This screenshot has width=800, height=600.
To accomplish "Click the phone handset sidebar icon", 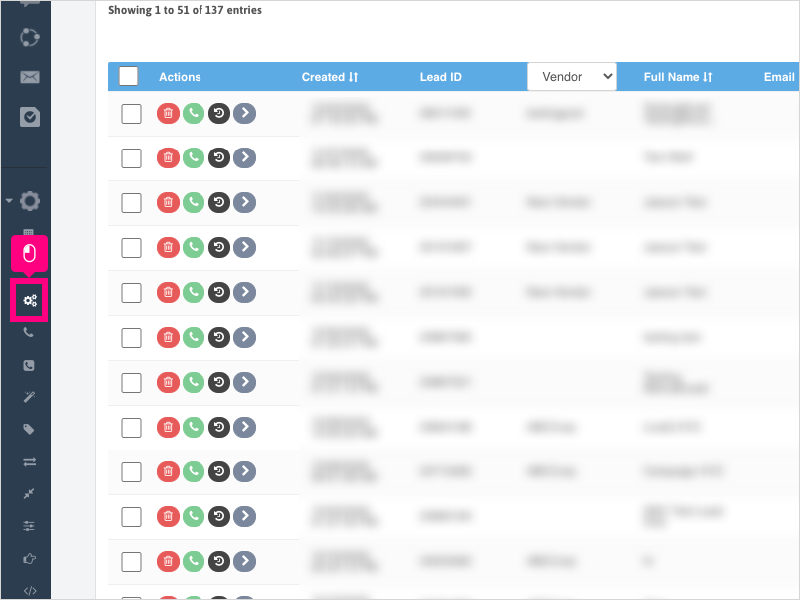I will coord(29,333).
